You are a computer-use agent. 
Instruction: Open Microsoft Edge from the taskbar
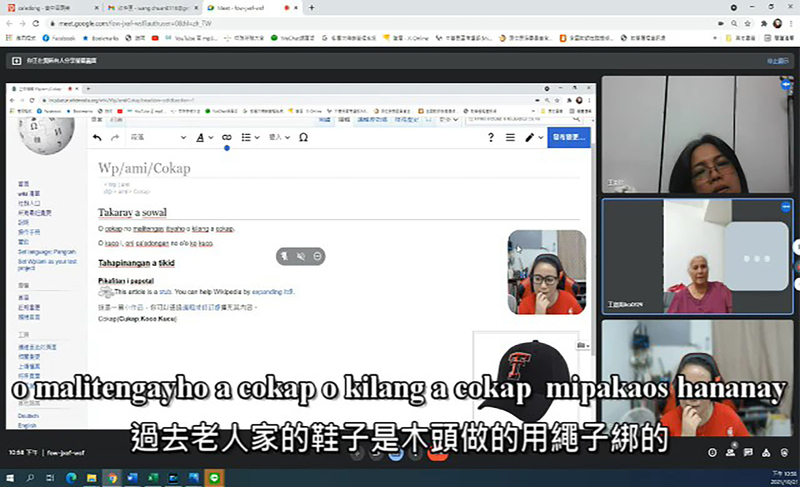pos(71,478)
